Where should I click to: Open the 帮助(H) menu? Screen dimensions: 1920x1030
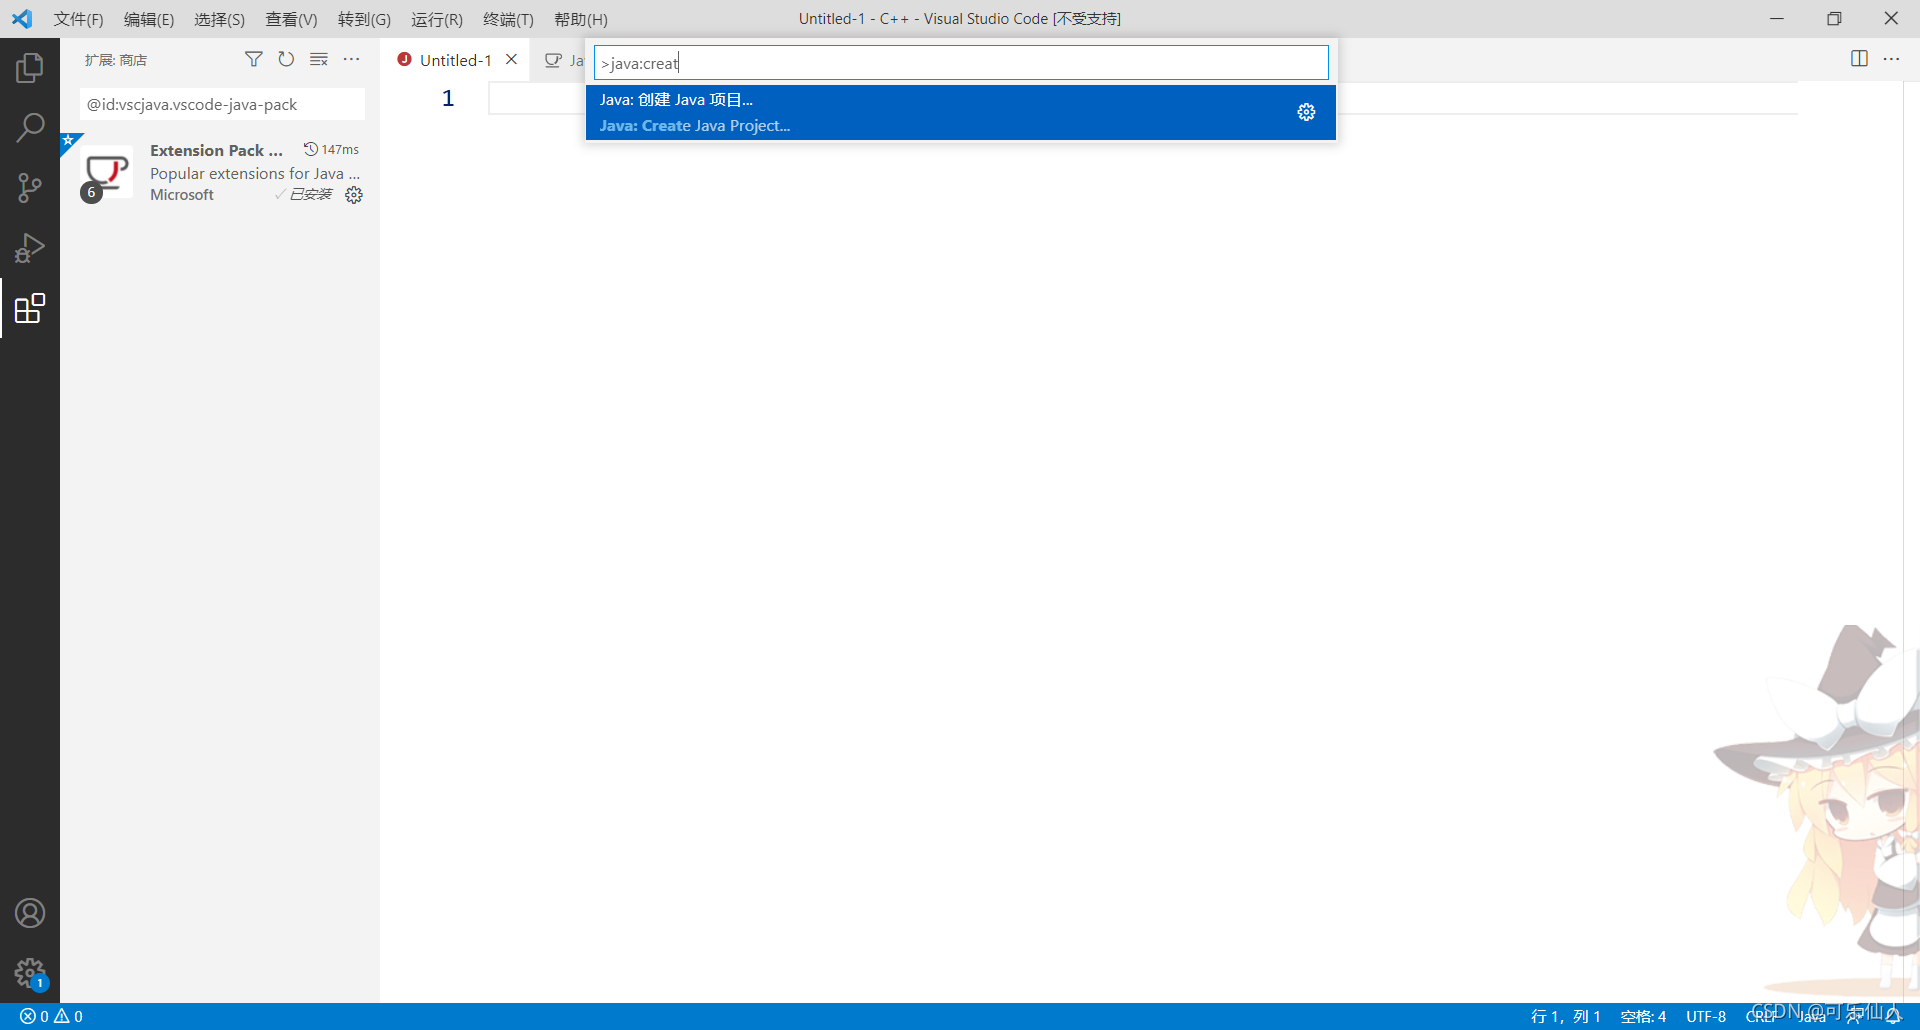[x=581, y=19]
